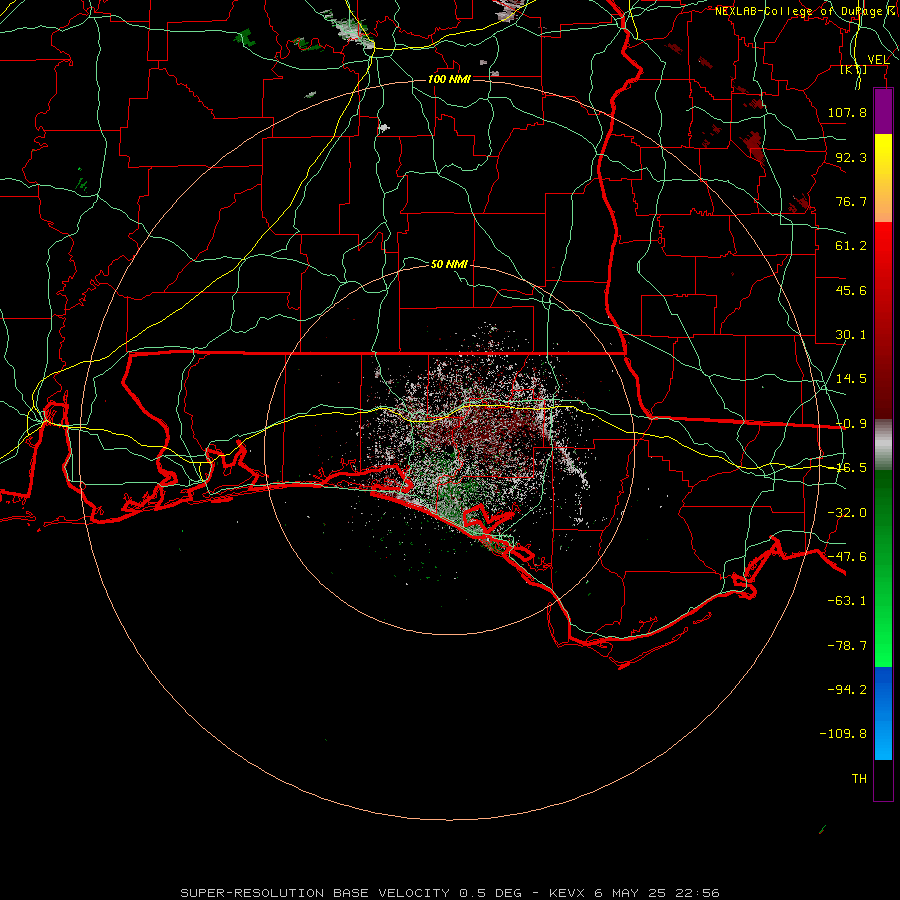Click the 107.8 value on the velocity scale
The image size is (900, 900).
pos(847,112)
